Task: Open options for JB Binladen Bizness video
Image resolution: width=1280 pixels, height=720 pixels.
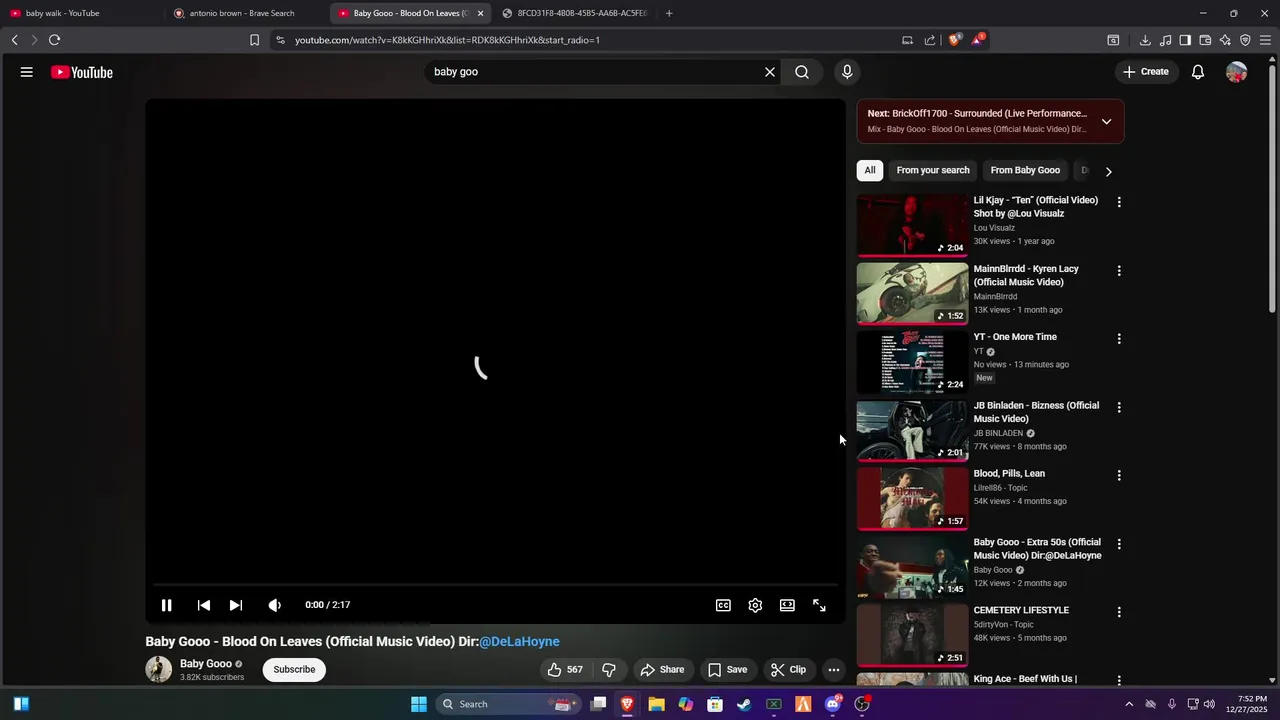Action: (1119, 407)
